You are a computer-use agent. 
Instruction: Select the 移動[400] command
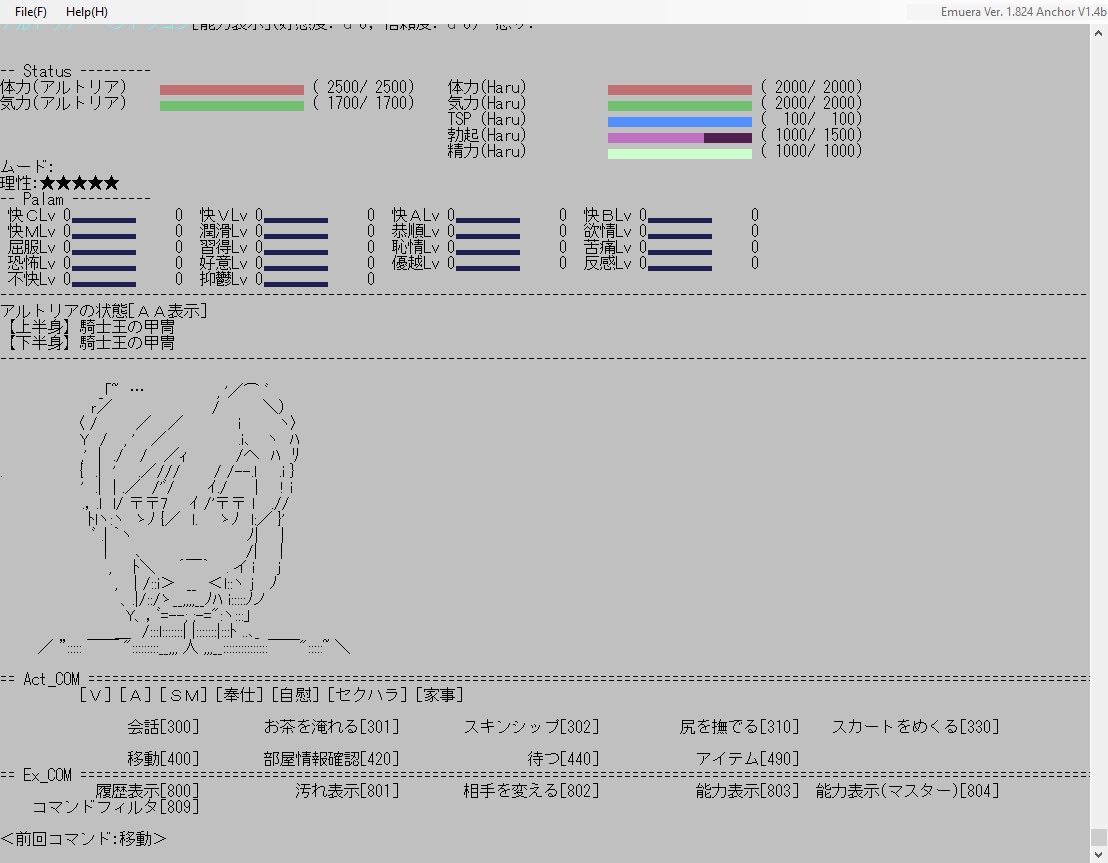pyautogui.click(x=163, y=759)
